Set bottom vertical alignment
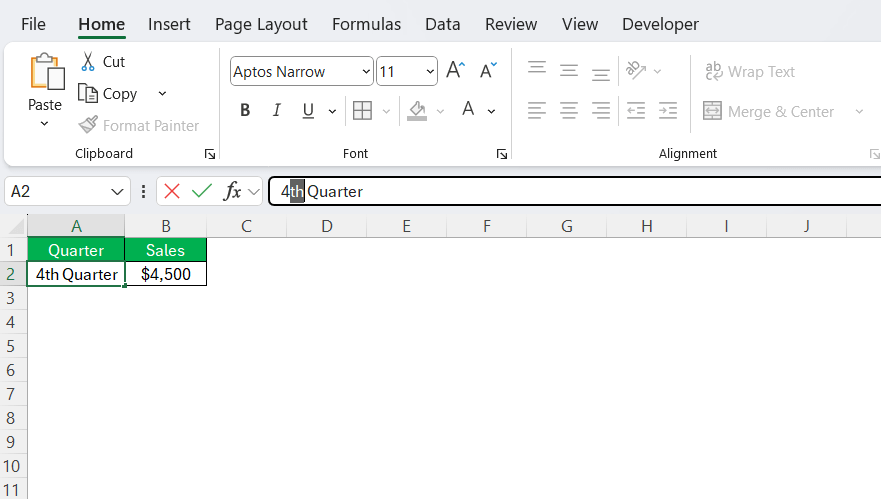 pyautogui.click(x=601, y=73)
